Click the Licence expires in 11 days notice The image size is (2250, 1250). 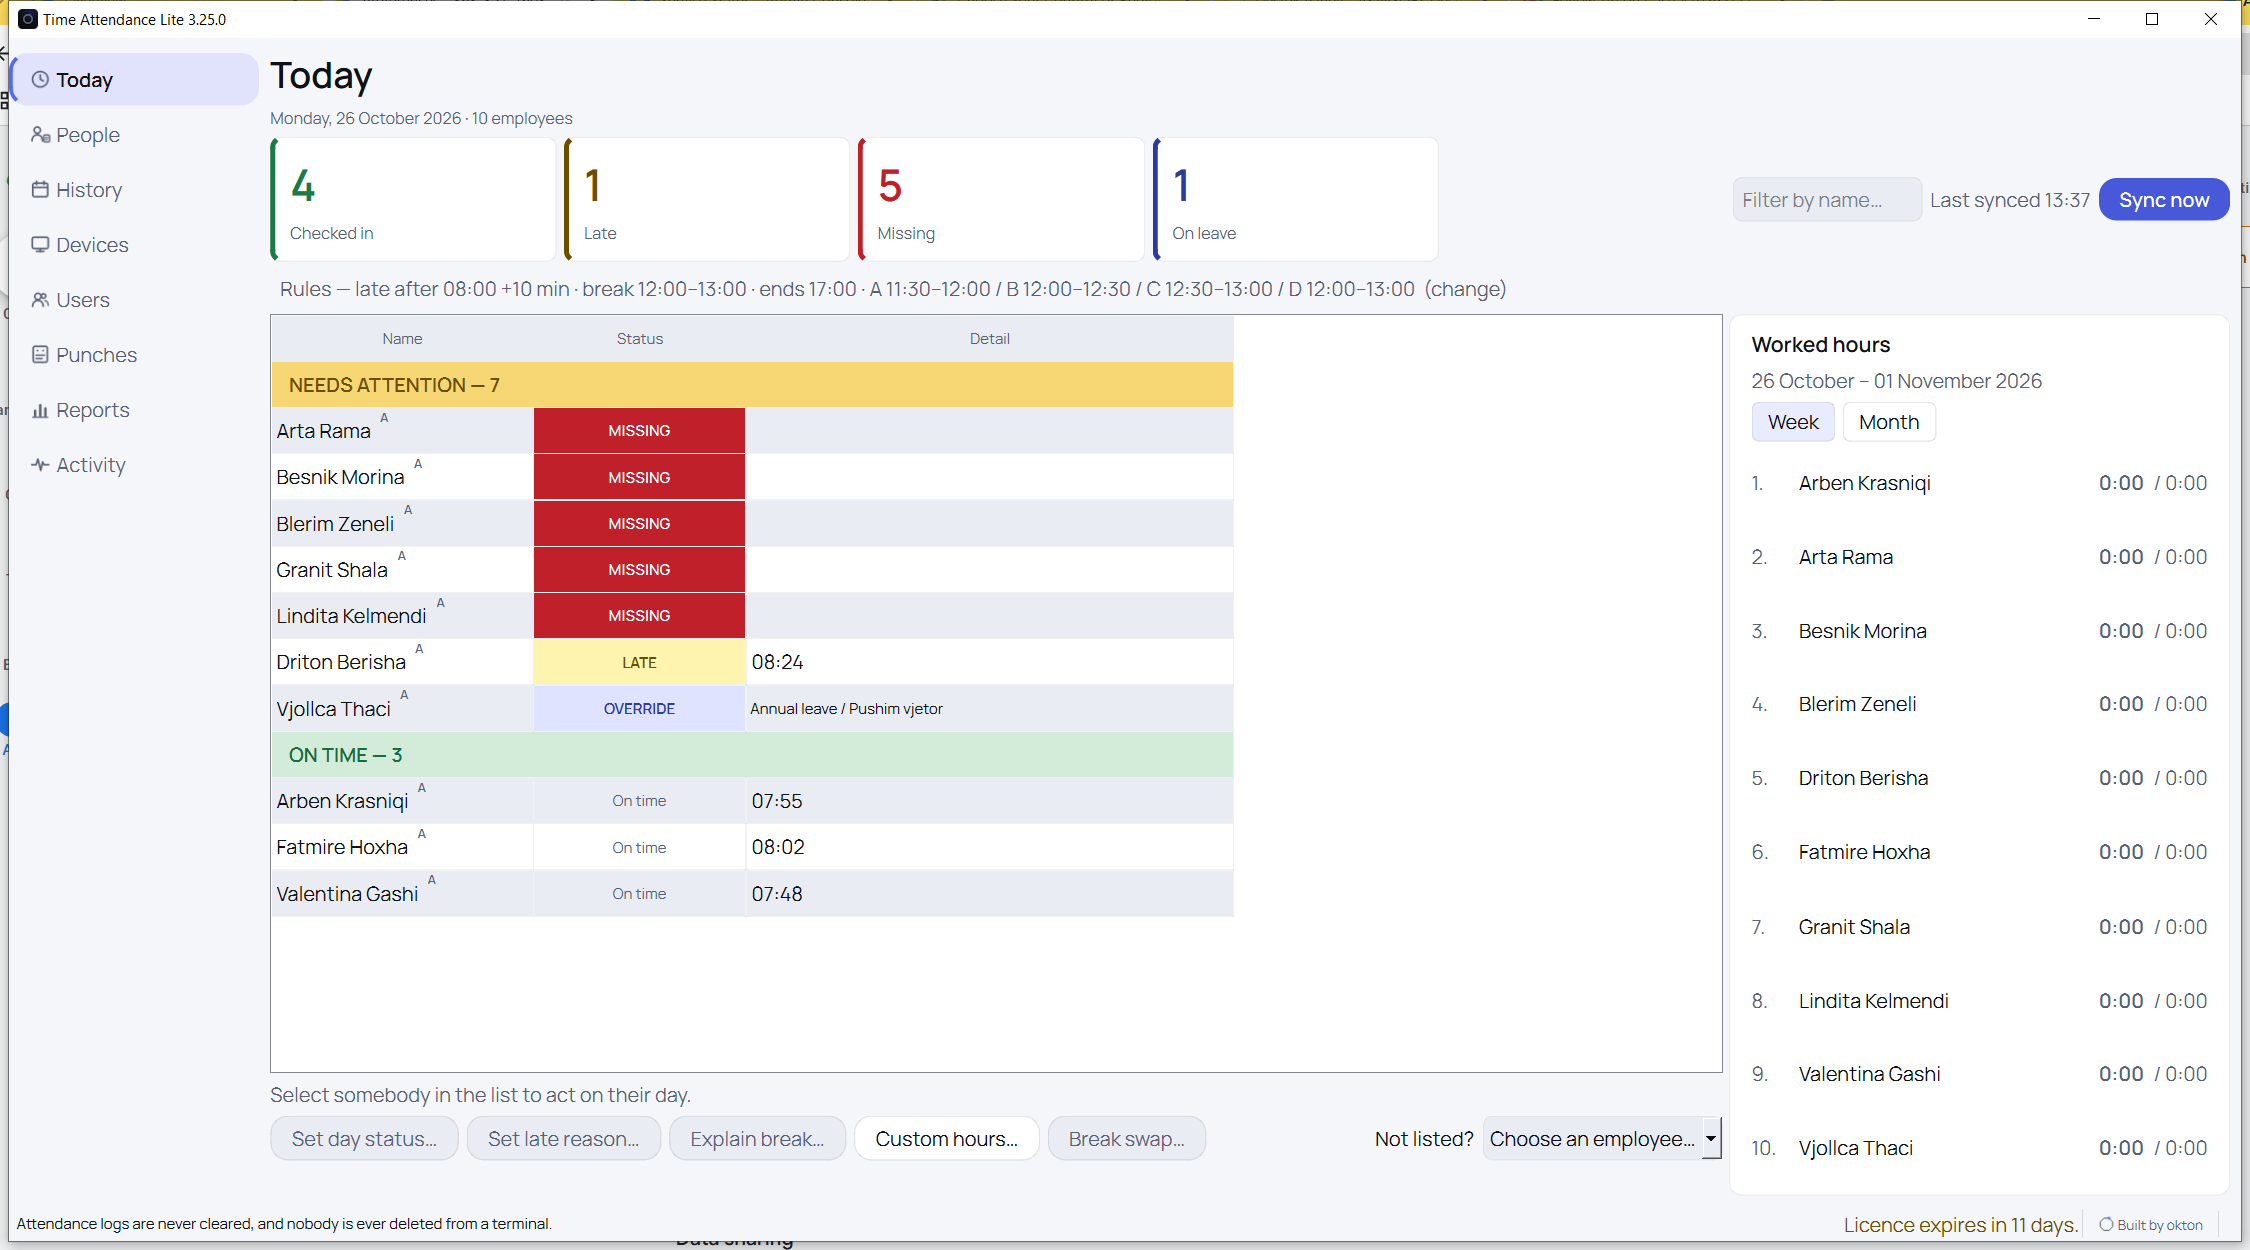pyautogui.click(x=1960, y=1224)
